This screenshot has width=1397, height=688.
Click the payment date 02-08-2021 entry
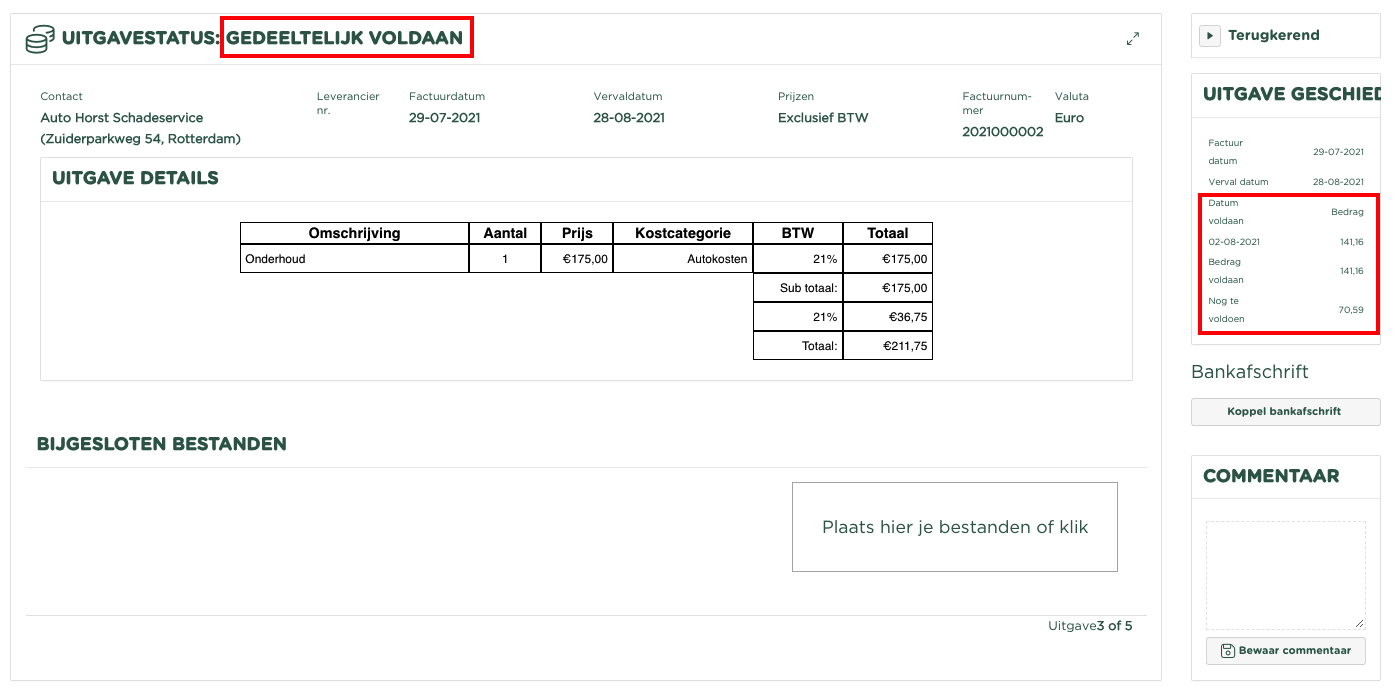[1234, 242]
